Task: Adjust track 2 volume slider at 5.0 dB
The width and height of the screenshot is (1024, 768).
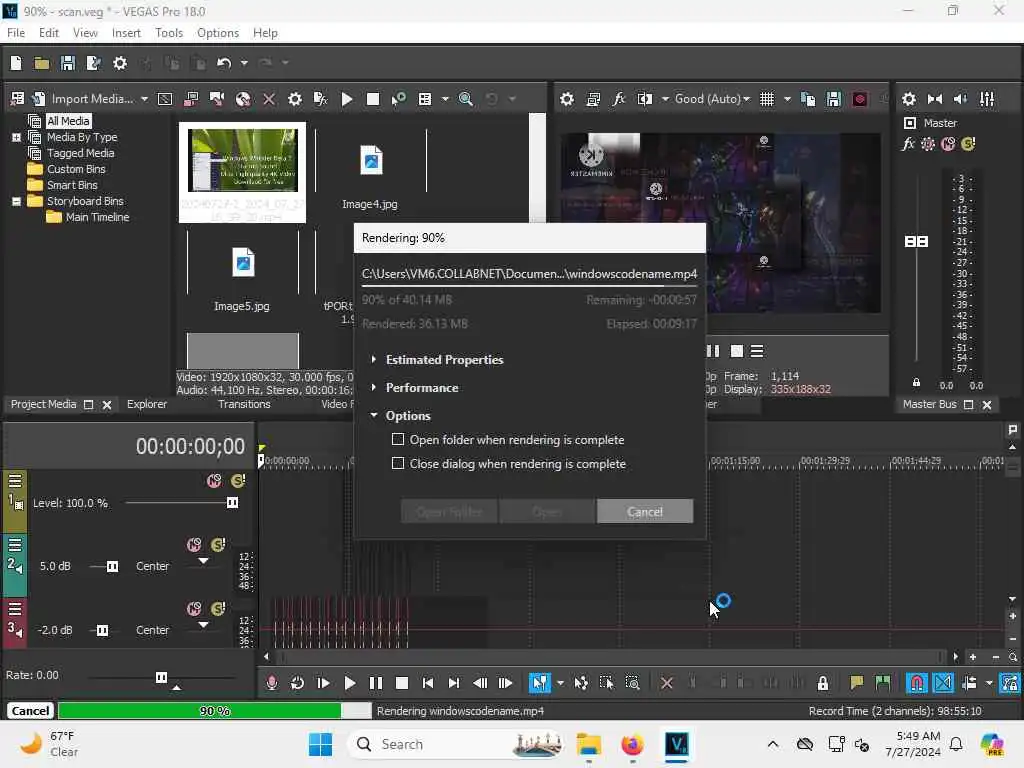Action: point(112,566)
